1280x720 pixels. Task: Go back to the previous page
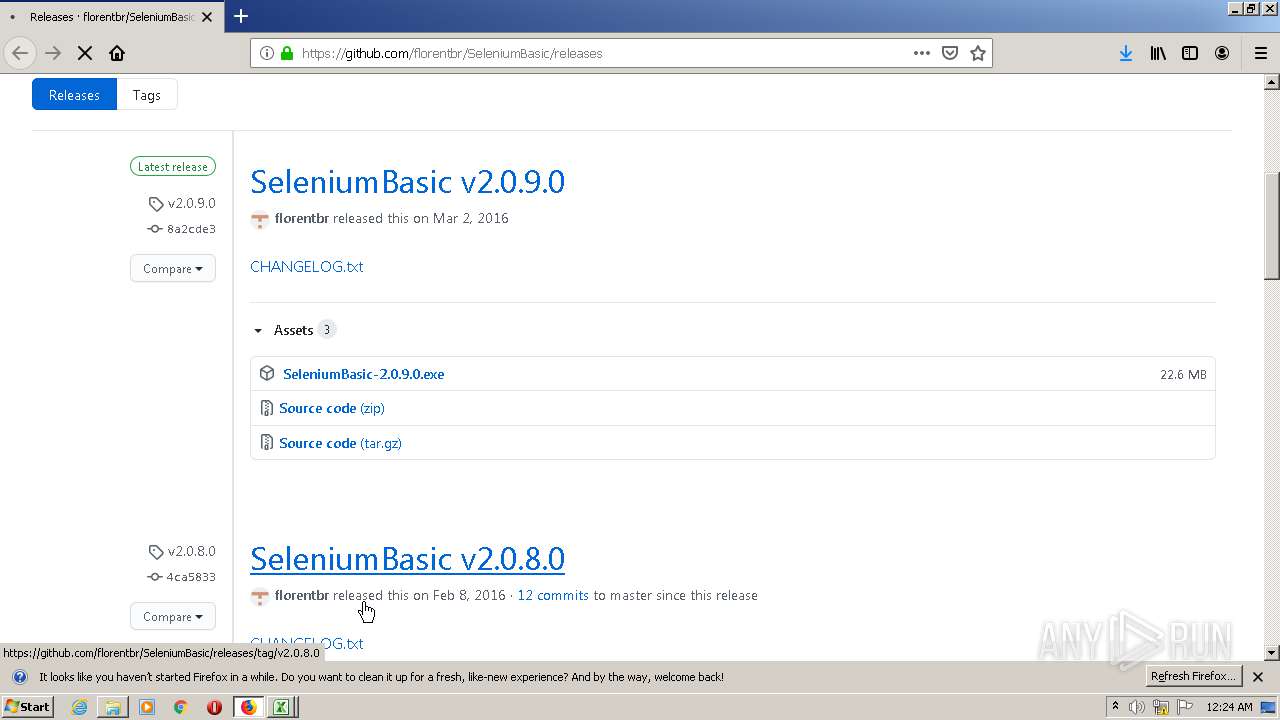(20, 53)
